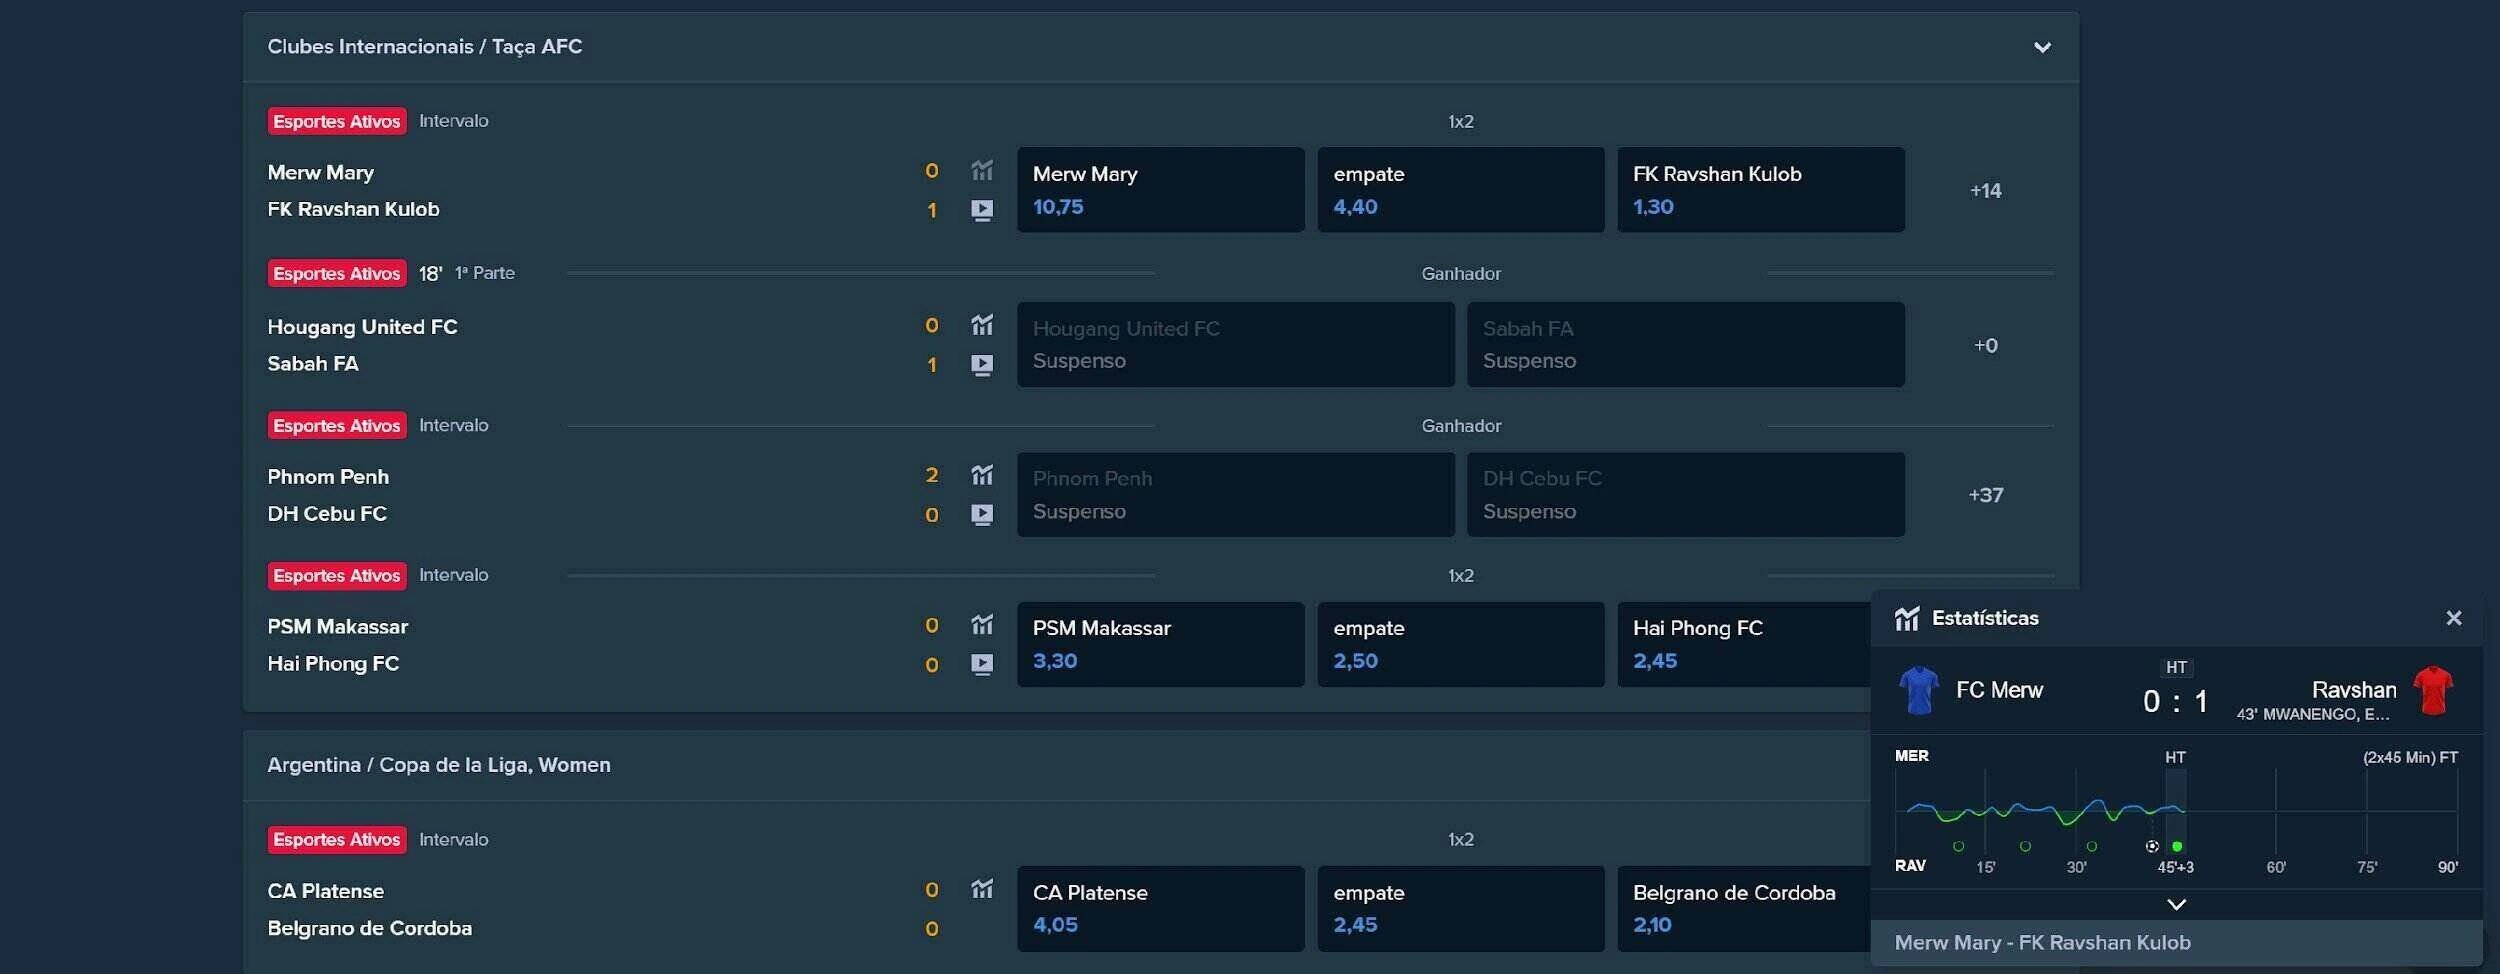Show +14 more markets for Merw Mary
2500x974 pixels.
1986,190
